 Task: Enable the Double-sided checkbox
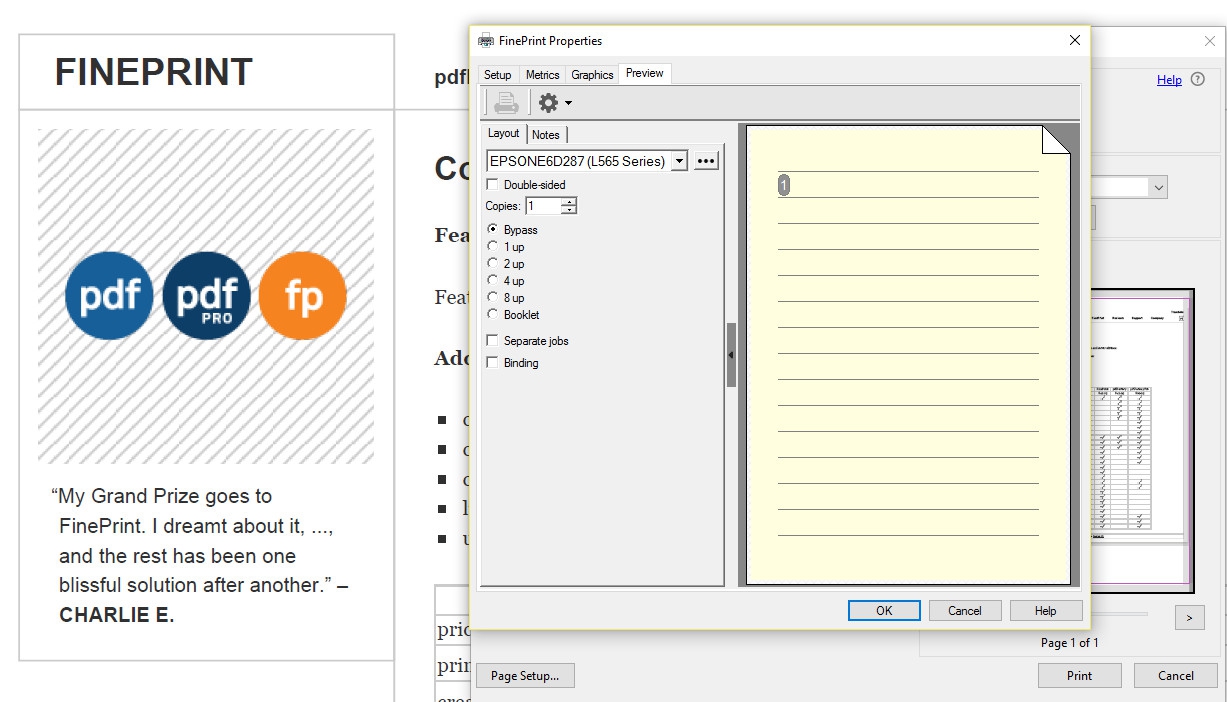pos(492,185)
